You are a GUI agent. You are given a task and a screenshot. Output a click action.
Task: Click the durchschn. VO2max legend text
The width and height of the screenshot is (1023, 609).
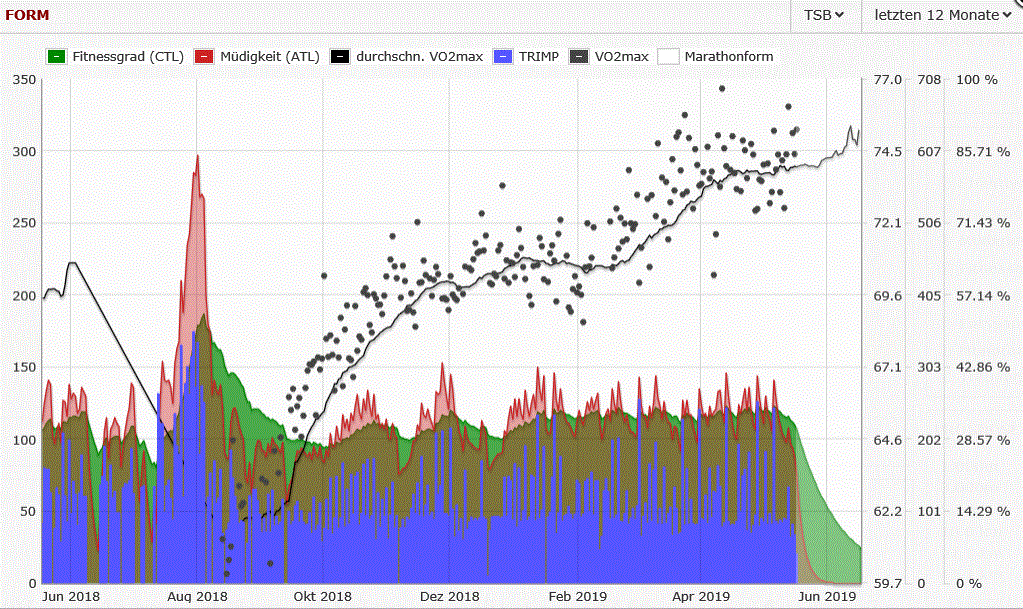pyautogui.click(x=420, y=57)
